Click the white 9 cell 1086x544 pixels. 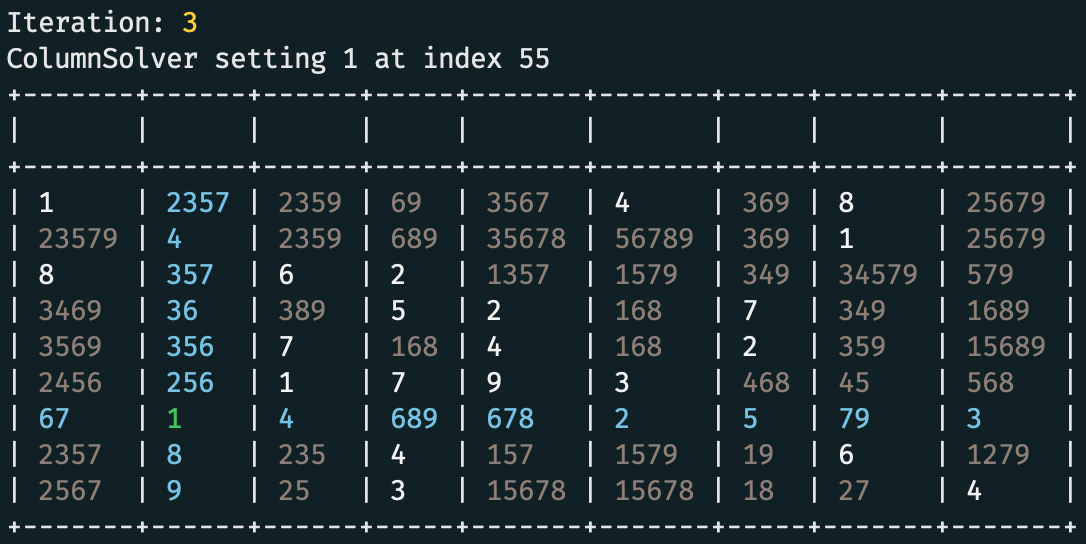click(494, 383)
